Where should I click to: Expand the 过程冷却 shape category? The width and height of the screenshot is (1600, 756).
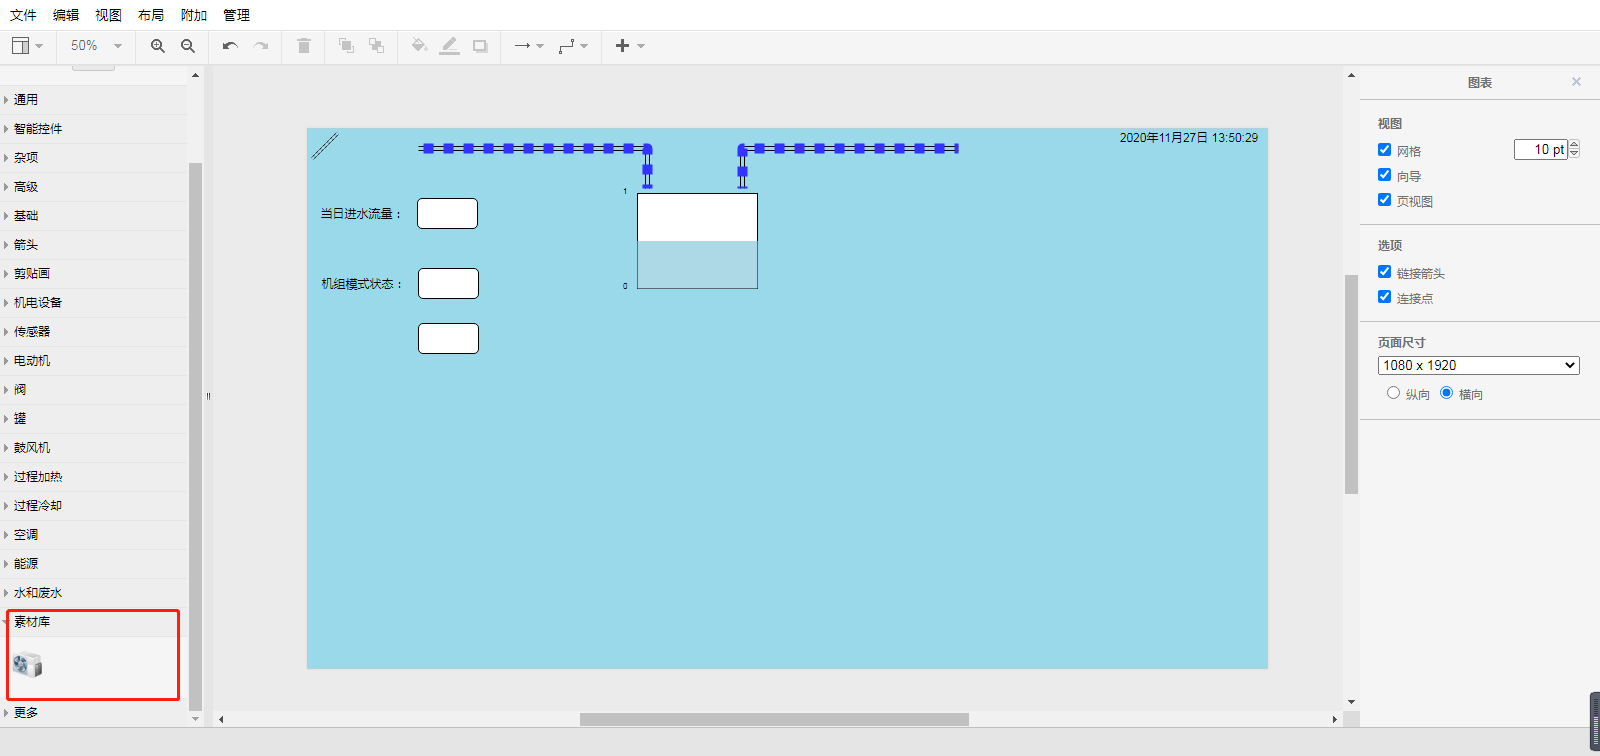pyautogui.click(x=94, y=506)
